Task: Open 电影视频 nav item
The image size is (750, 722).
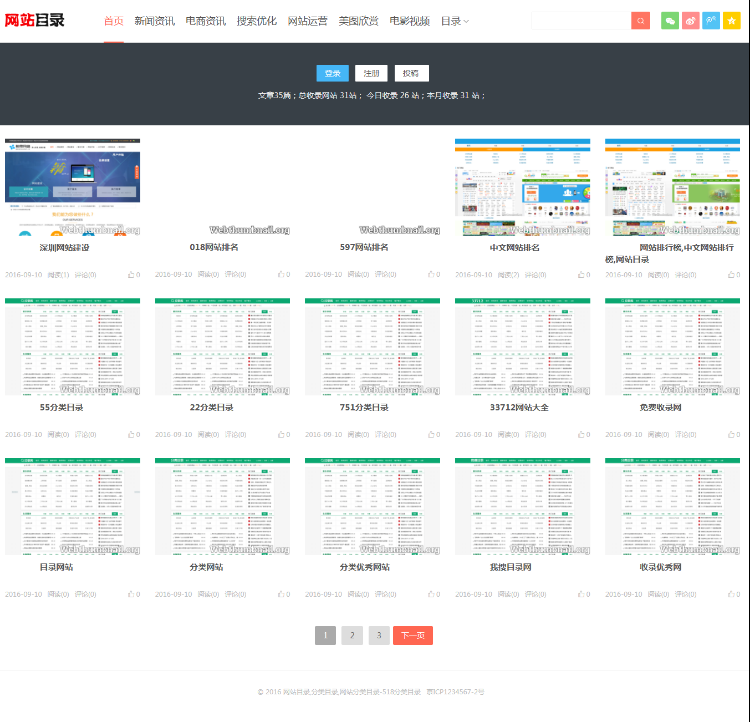Action: click(410, 21)
